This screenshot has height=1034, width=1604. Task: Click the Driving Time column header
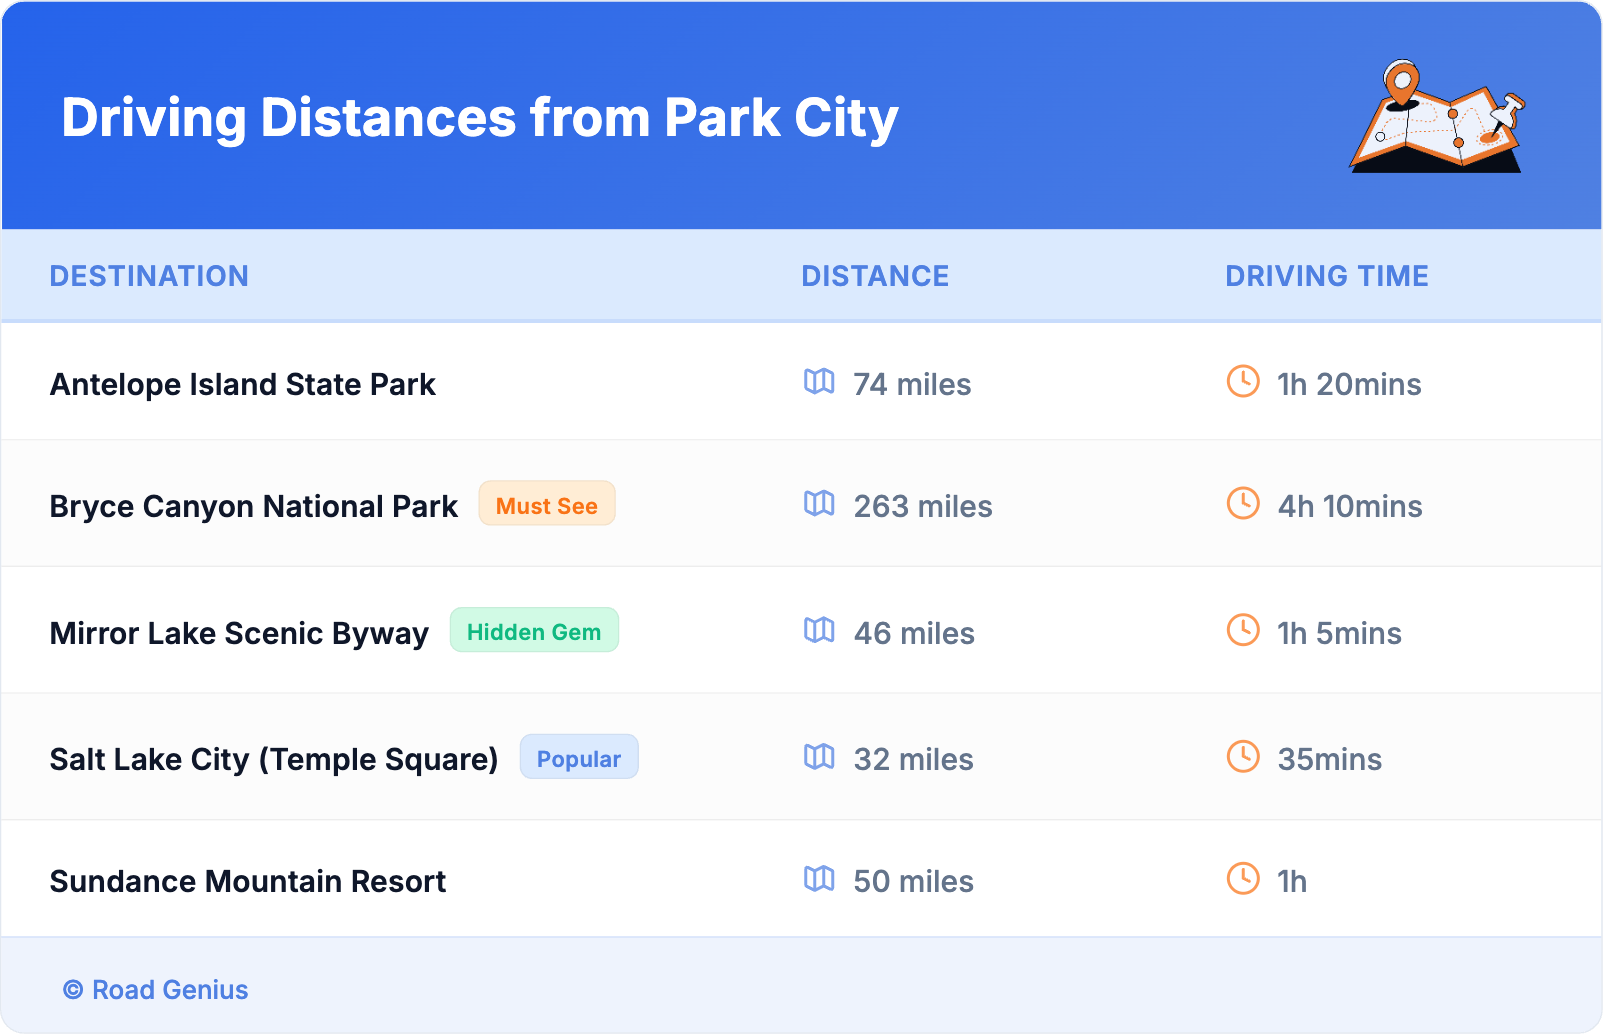tap(1326, 276)
